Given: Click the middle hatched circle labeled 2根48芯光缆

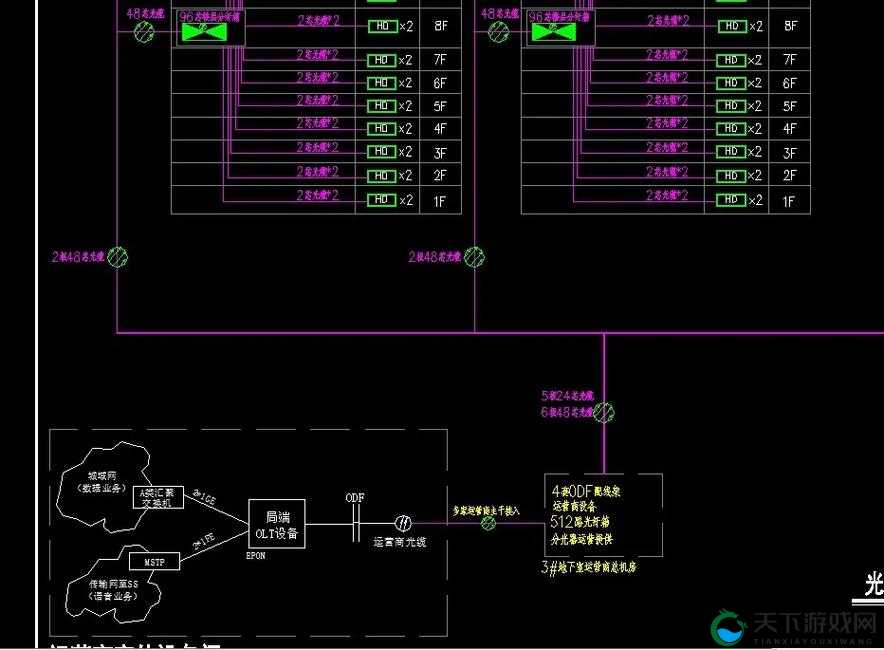Looking at the screenshot, I should pyautogui.click(x=474, y=257).
